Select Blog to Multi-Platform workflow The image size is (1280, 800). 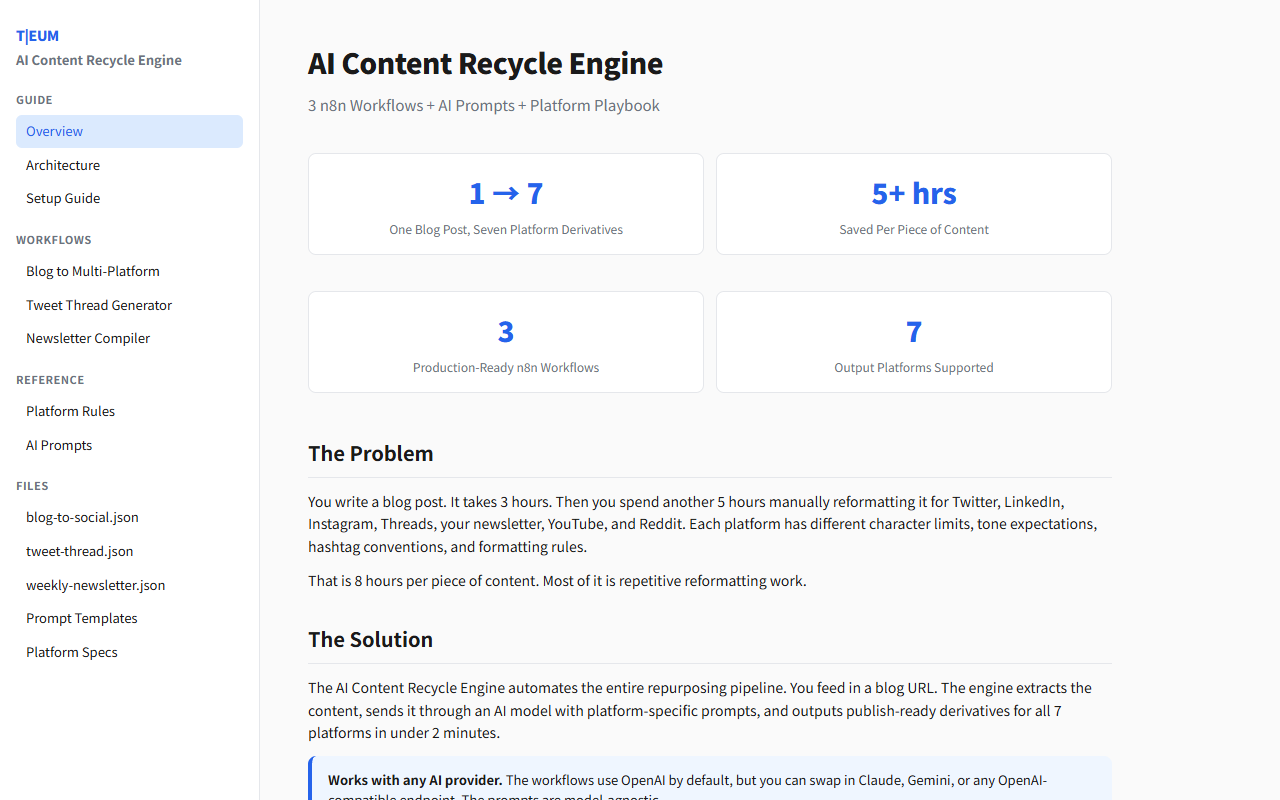[x=93, y=271]
